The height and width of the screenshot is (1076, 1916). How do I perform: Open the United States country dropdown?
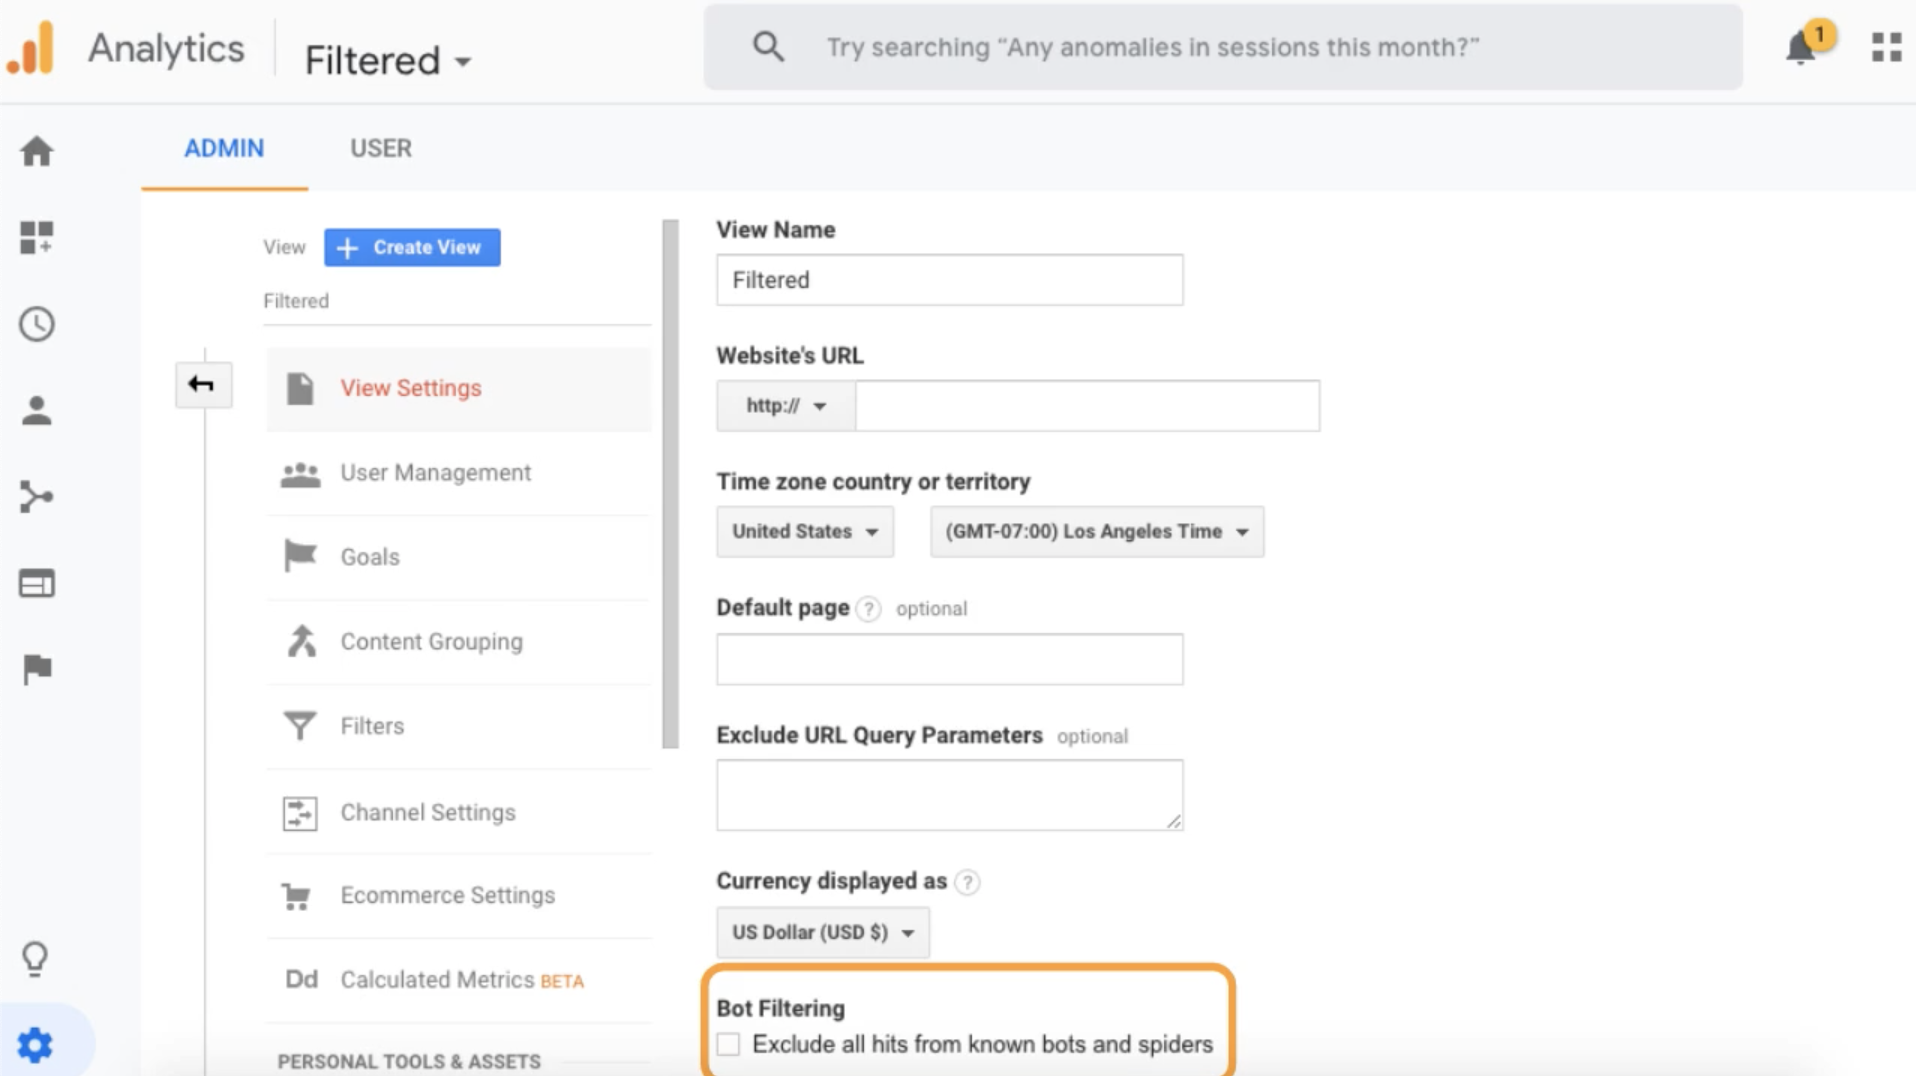pos(804,532)
